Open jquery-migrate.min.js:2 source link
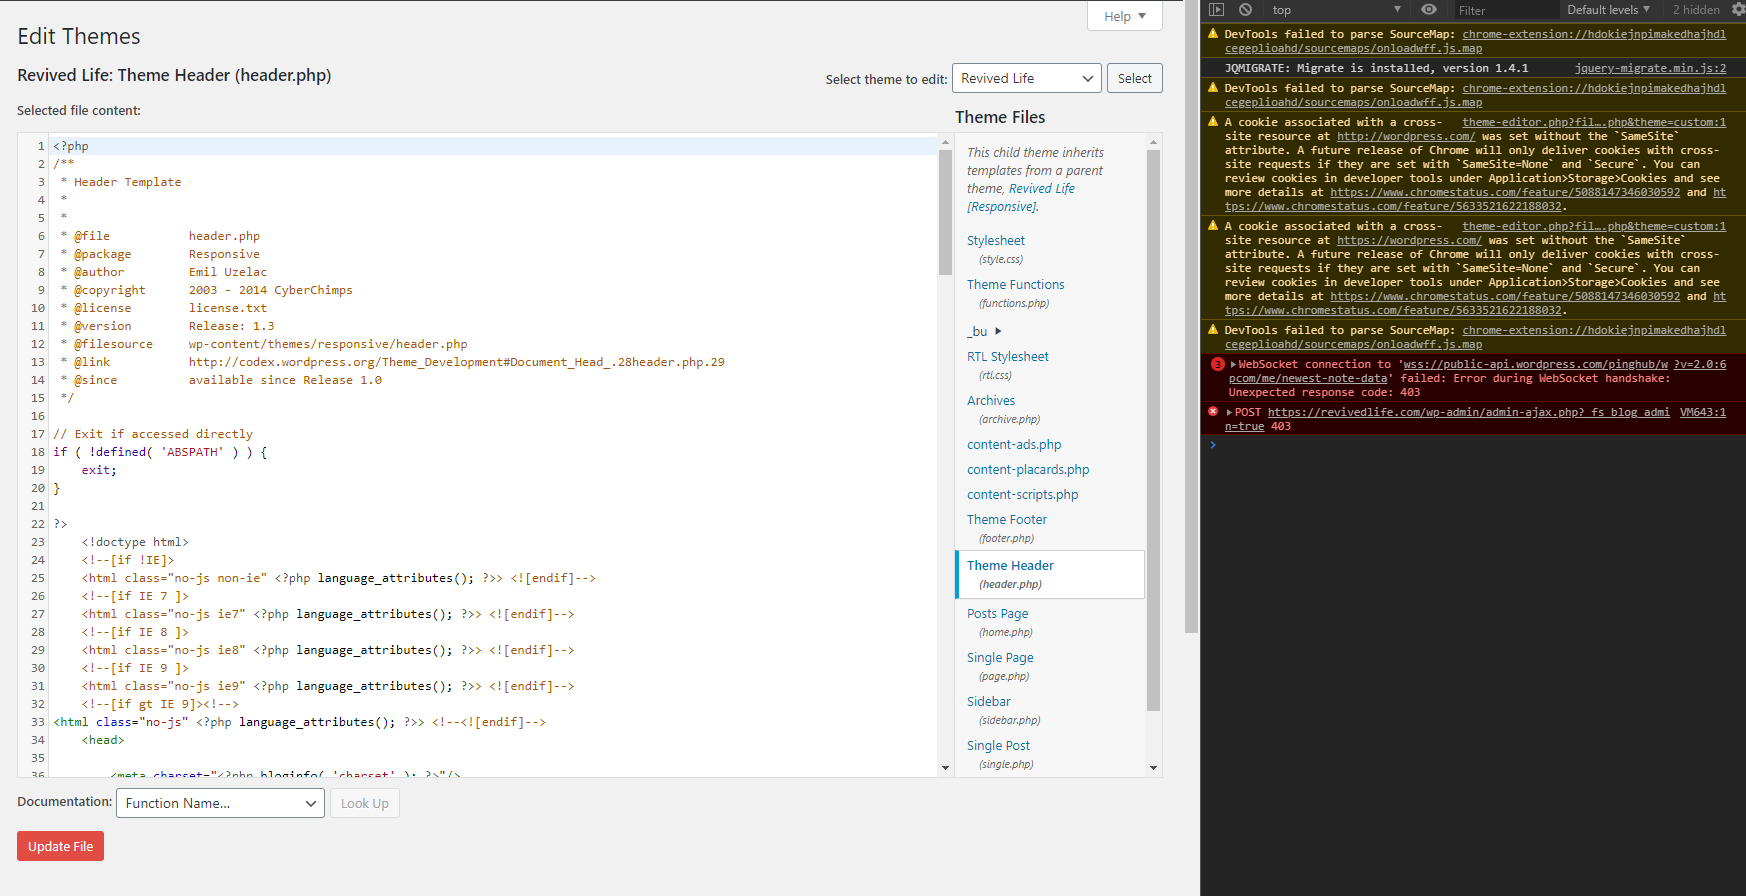This screenshot has height=896, width=1746. pos(1650,69)
